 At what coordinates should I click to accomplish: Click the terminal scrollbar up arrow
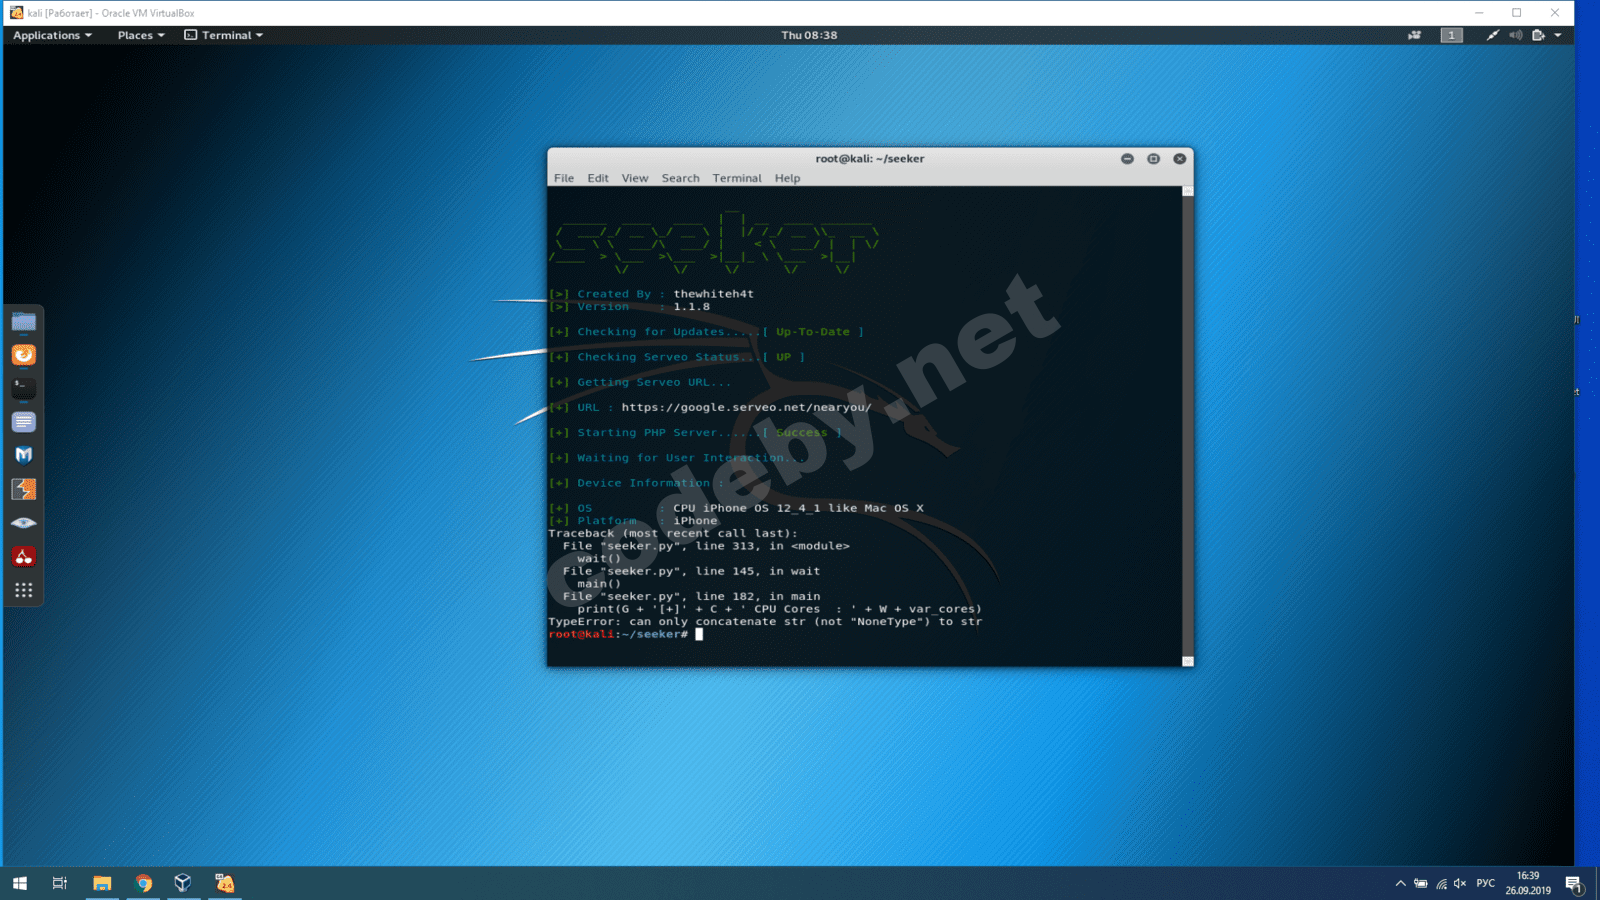tap(1188, 191)
